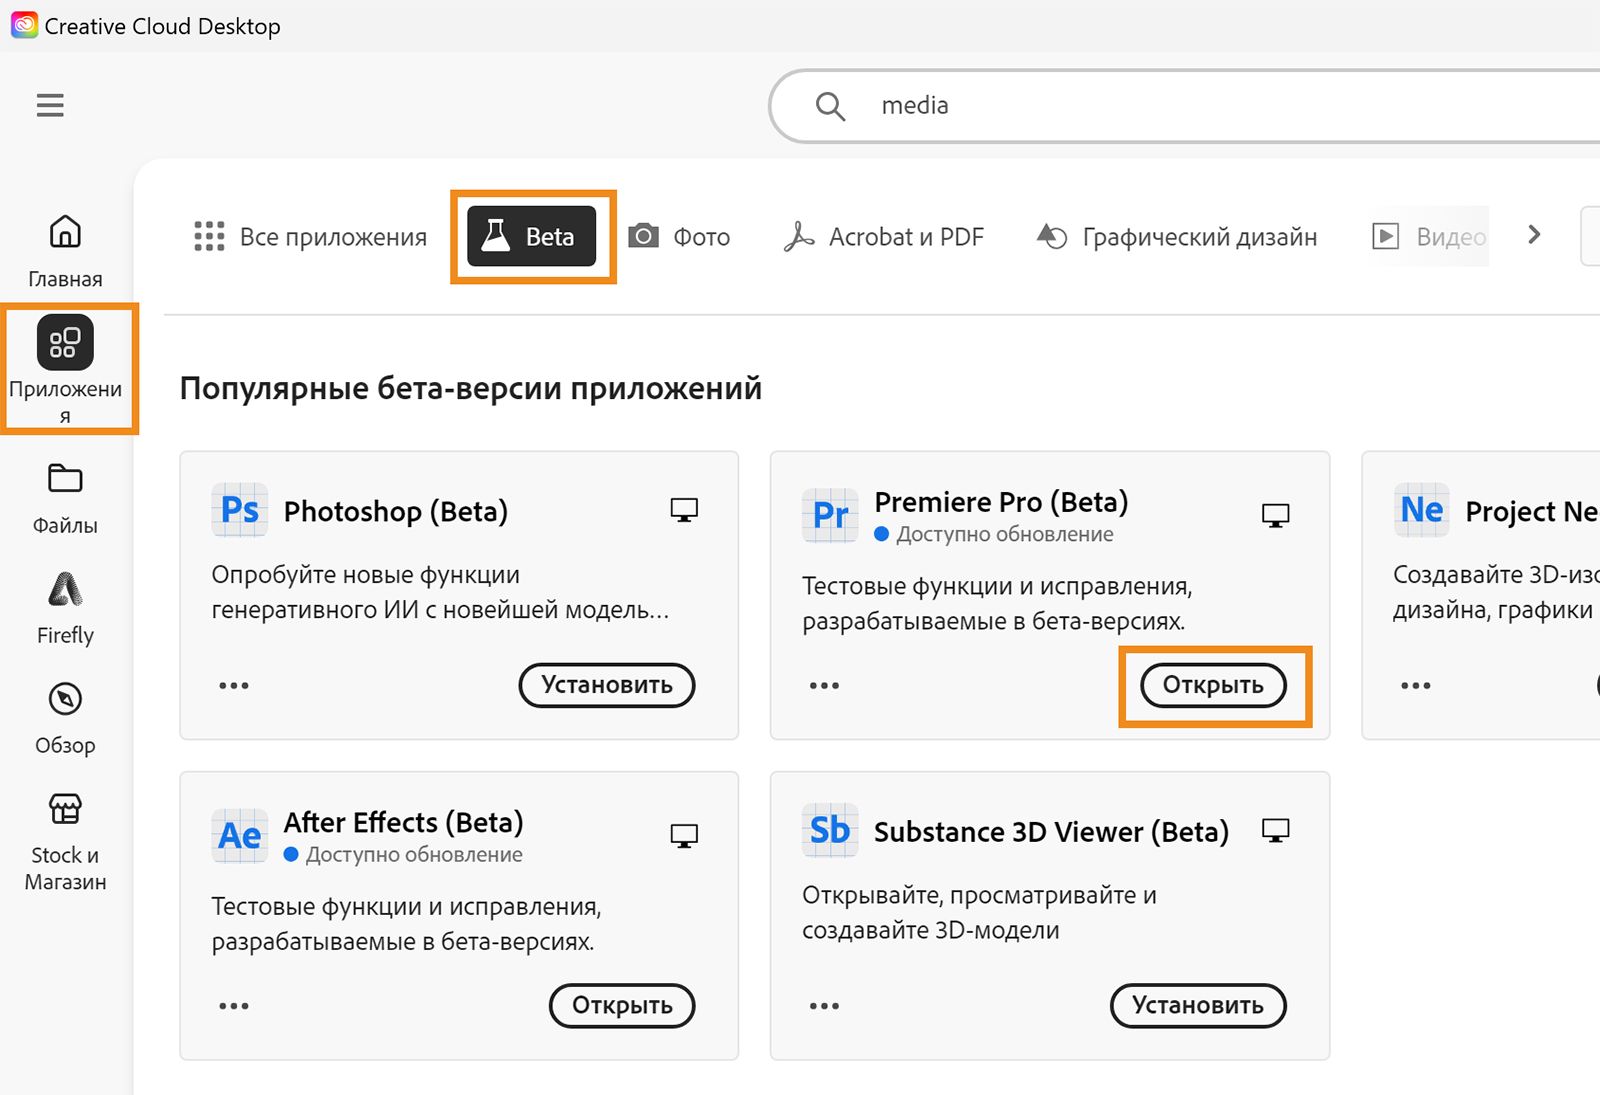Open Stock и Магазин in sidebar
This screenshot has width=1600, height=1095.
tap(65, 841)
